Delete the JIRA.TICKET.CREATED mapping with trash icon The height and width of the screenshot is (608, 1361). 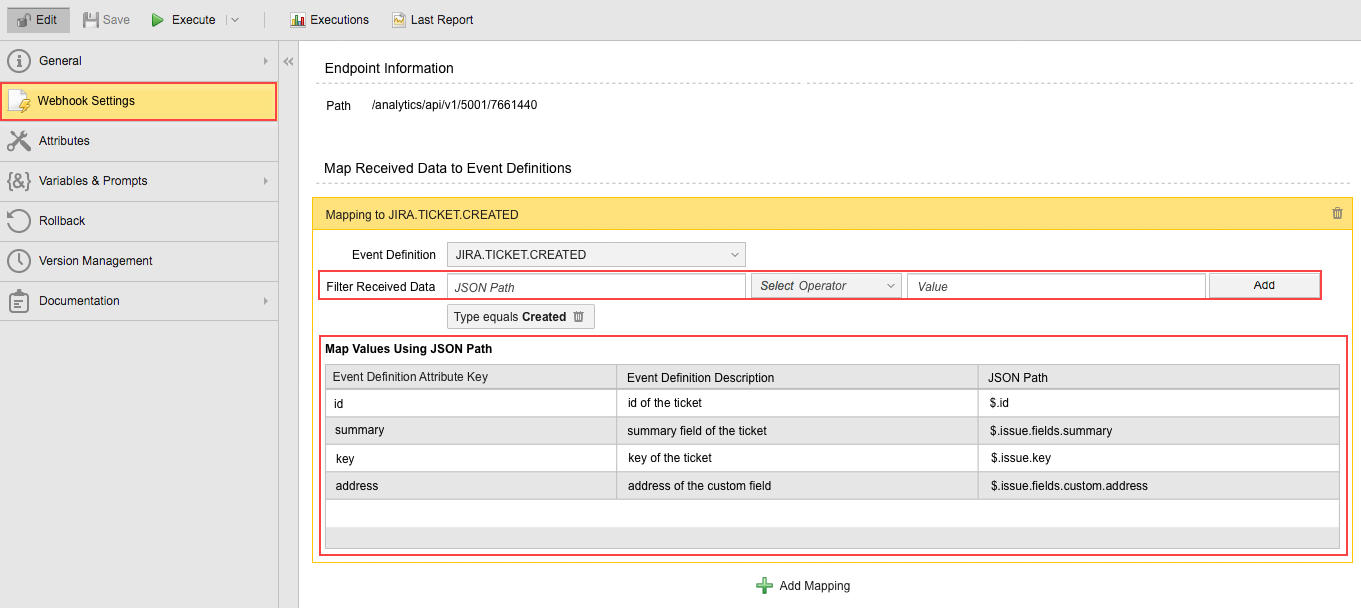[x=1337, y=213]
